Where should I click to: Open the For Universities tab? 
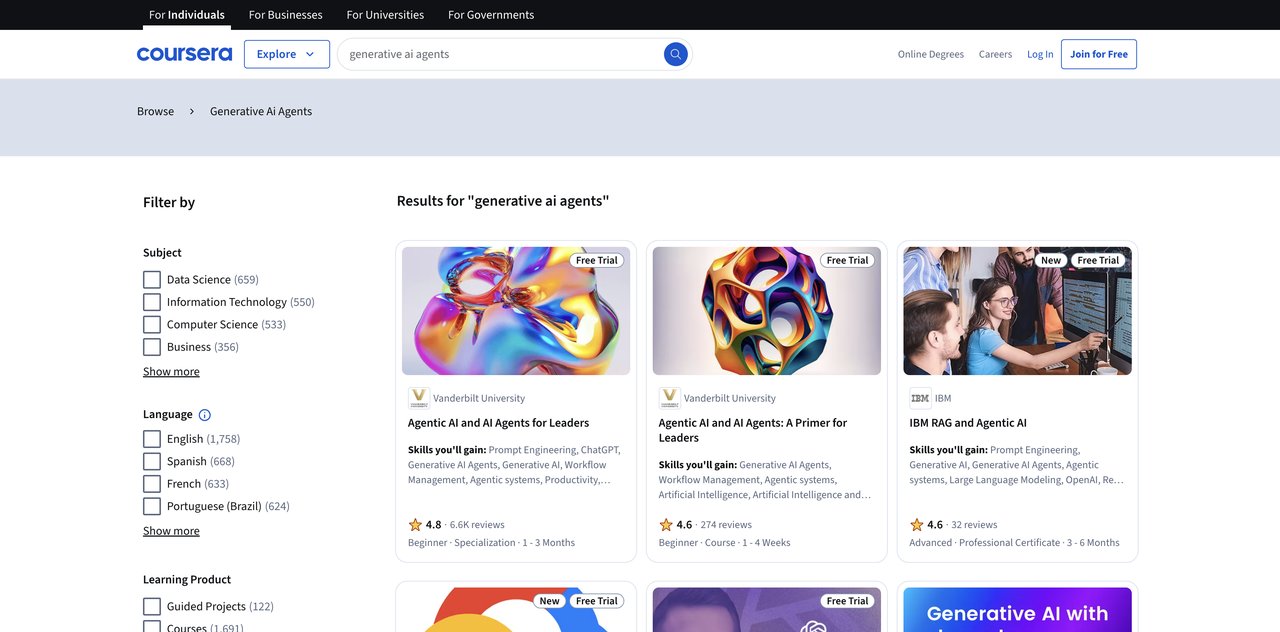(x=385, y=15)
